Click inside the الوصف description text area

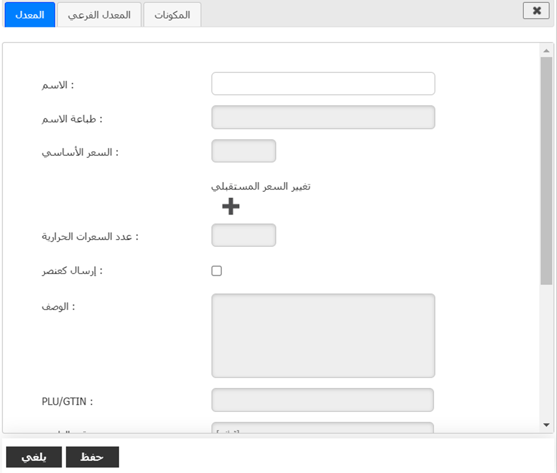tap(323, 336)
